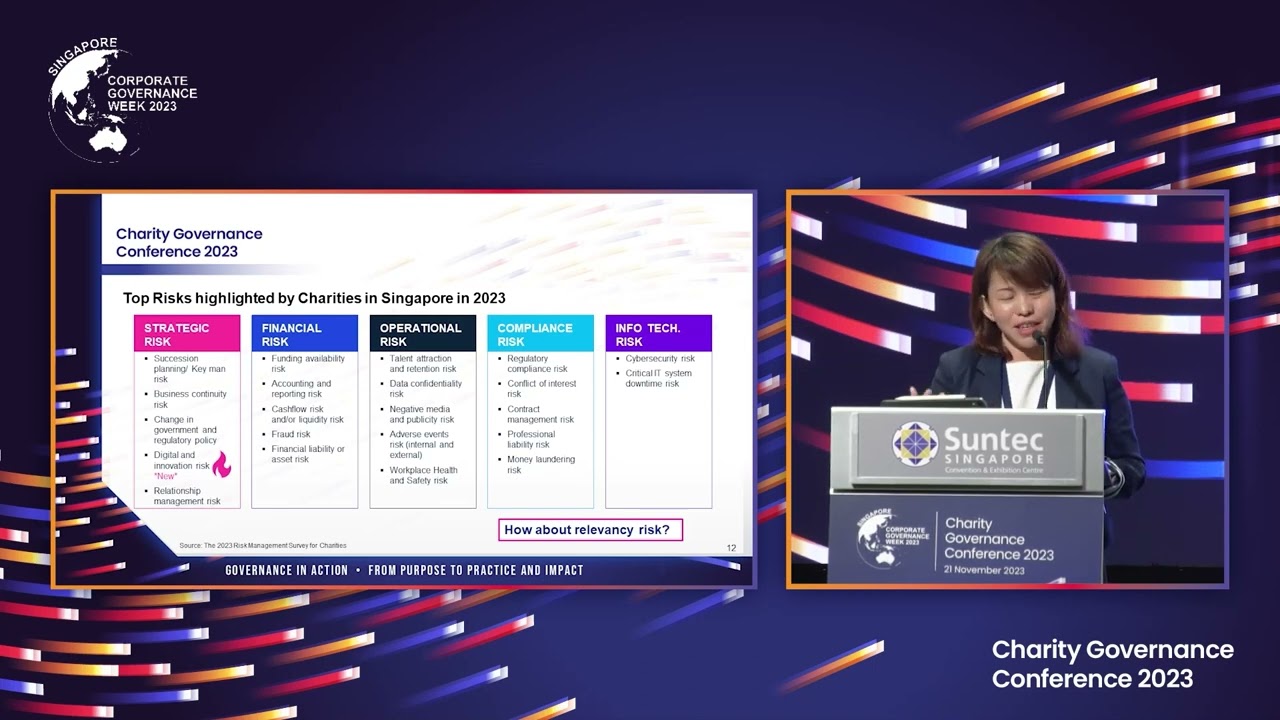Click bottom-right caption 'Charity Governance Conference 2023'
This screenshot has width=1280, height=720.
[x=1112, y=664]
